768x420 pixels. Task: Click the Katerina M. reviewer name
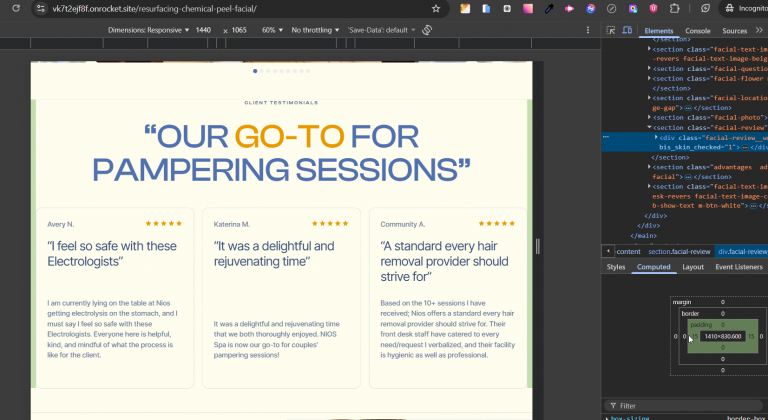coord(232,224)
